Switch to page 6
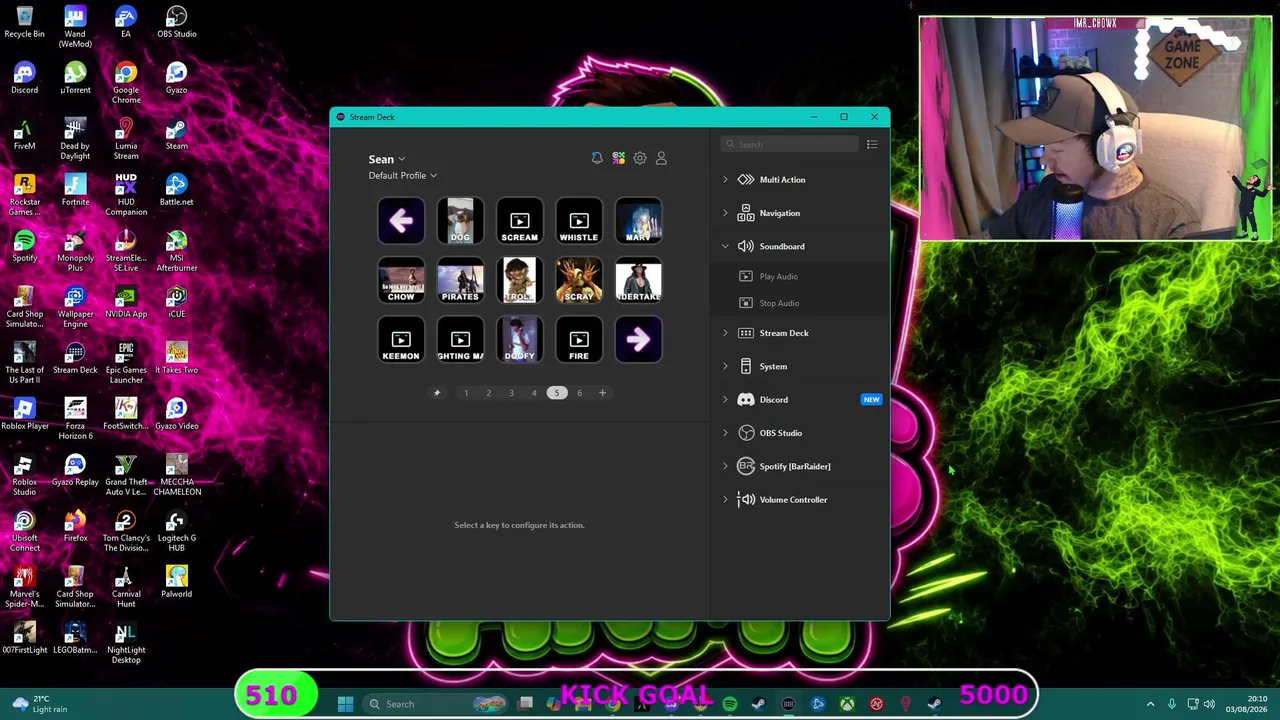The width and height of the screenshot is (1280, 720). click(x=579, y=393)
